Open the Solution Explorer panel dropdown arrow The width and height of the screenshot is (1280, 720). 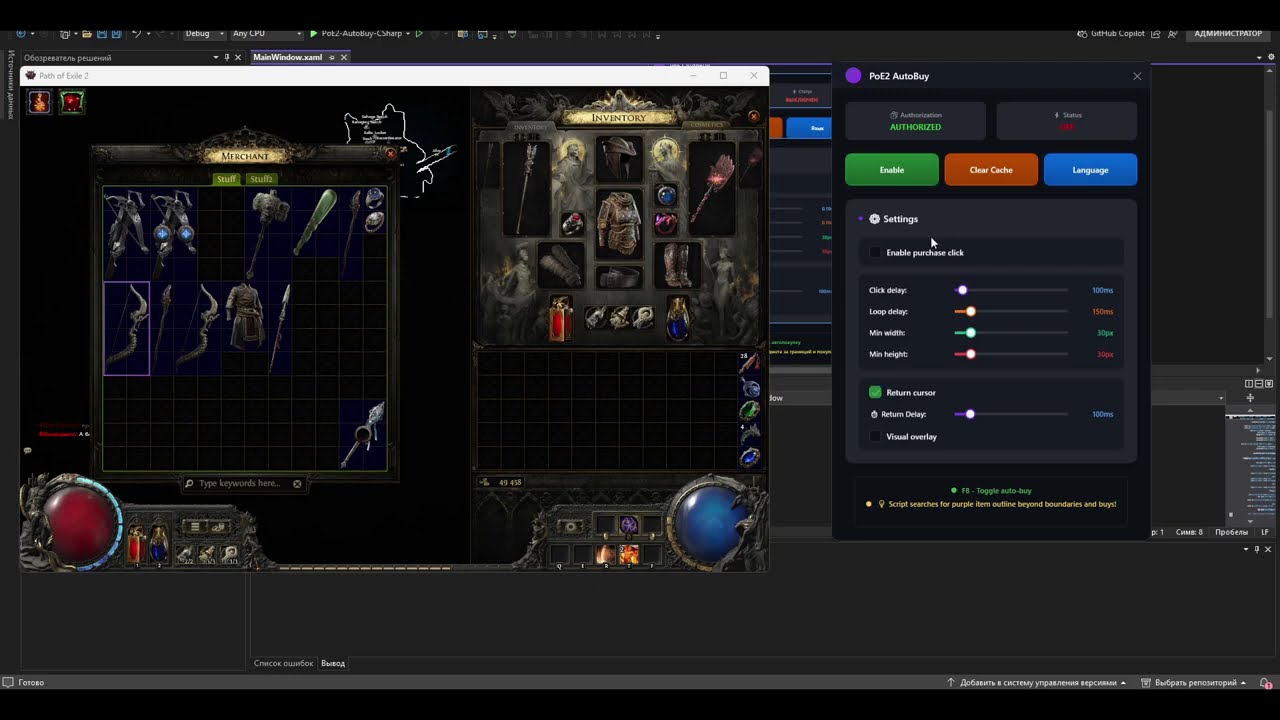pos(215,57)
